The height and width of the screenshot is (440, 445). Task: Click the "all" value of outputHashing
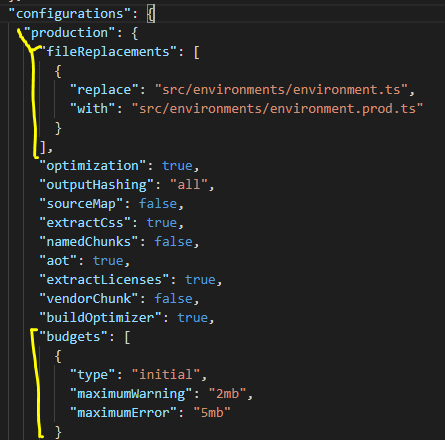(189, 185)
